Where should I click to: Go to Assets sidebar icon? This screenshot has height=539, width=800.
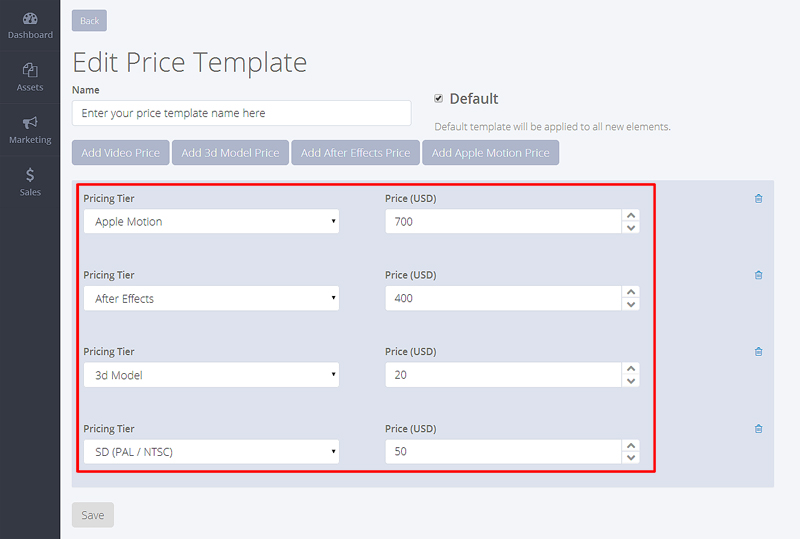tap(30, 70)
